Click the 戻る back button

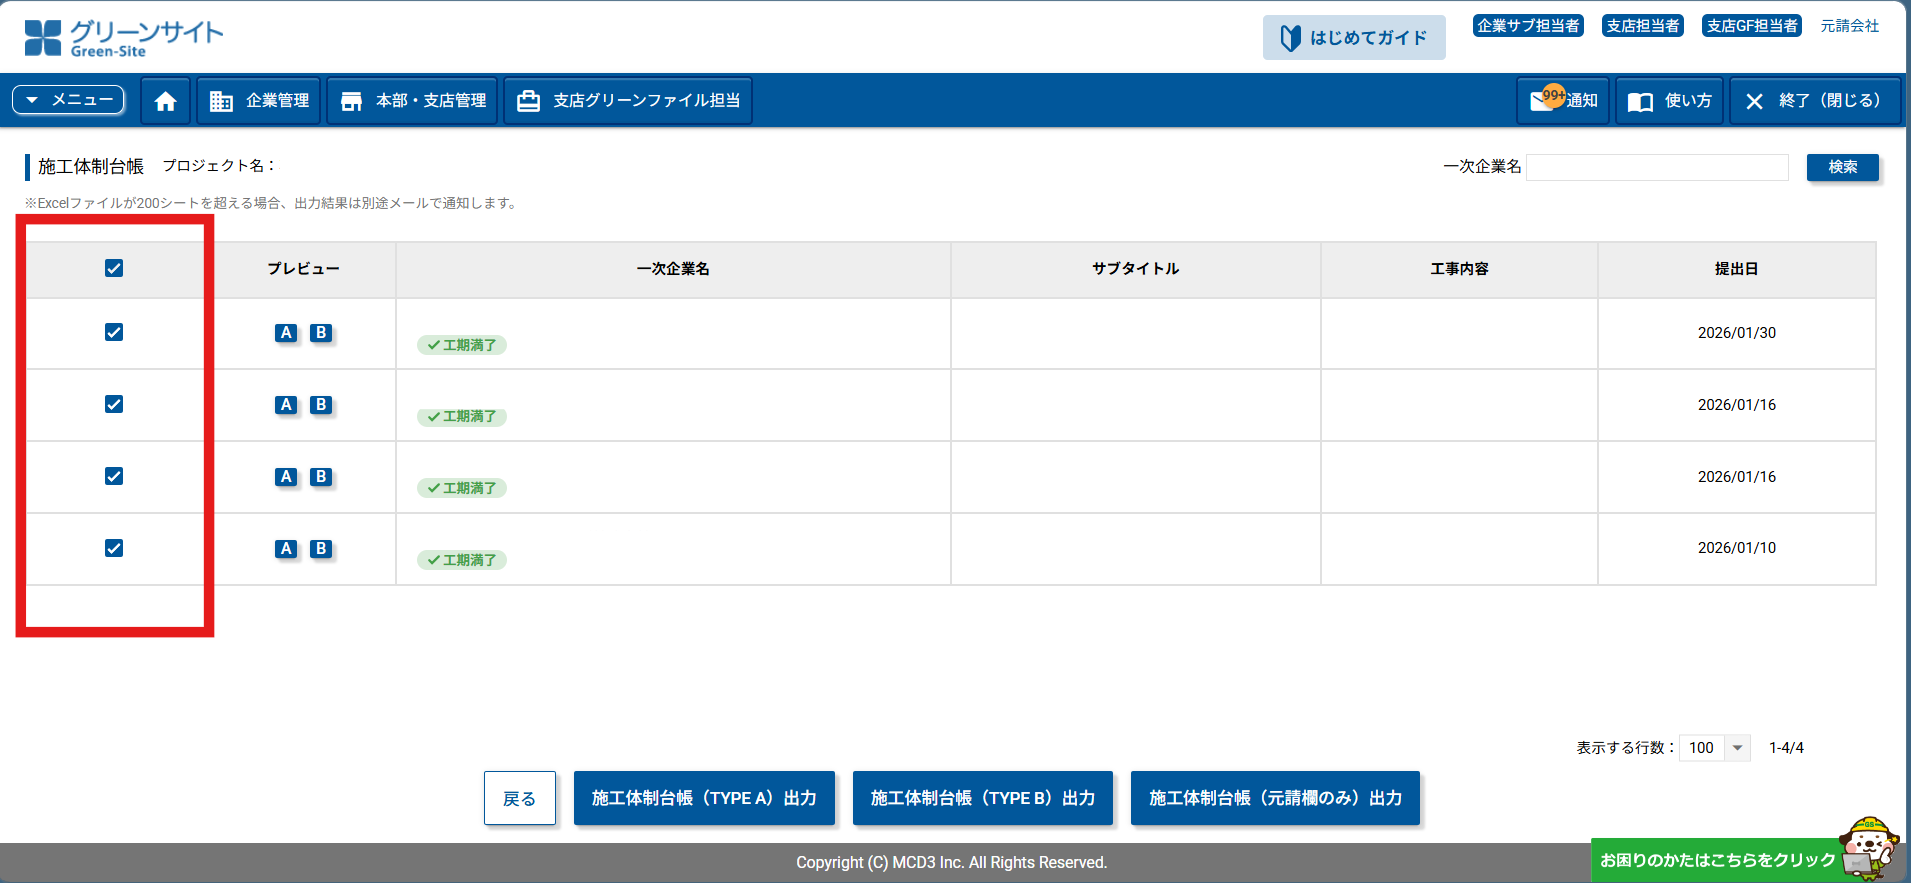pyautogui.click(x=519, y=798)
